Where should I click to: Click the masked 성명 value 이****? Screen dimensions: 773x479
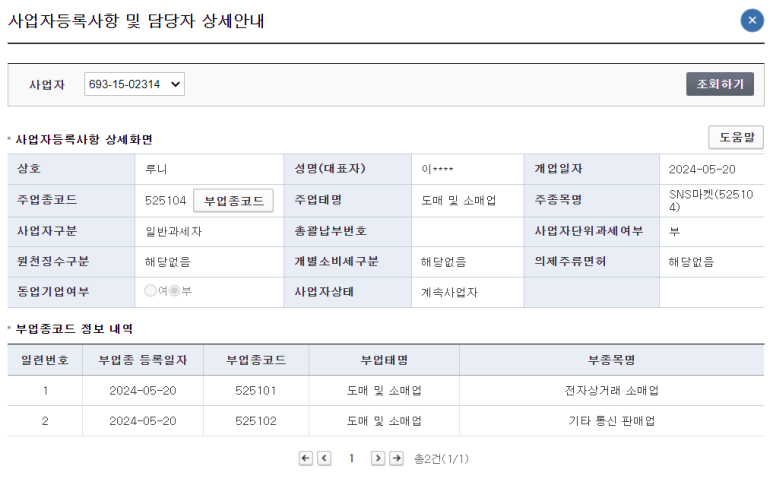coord(437,170)
